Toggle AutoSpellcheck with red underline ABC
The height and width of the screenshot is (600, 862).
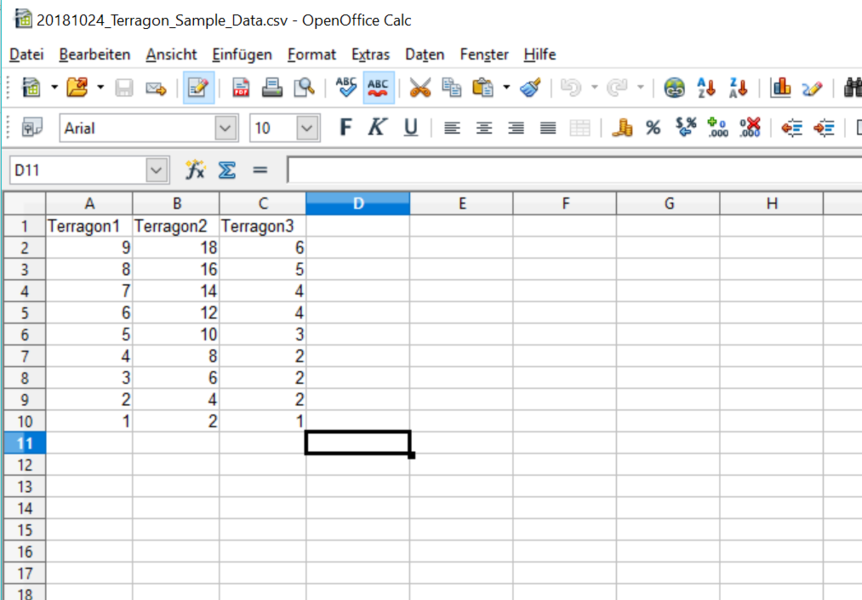[378, 88]
